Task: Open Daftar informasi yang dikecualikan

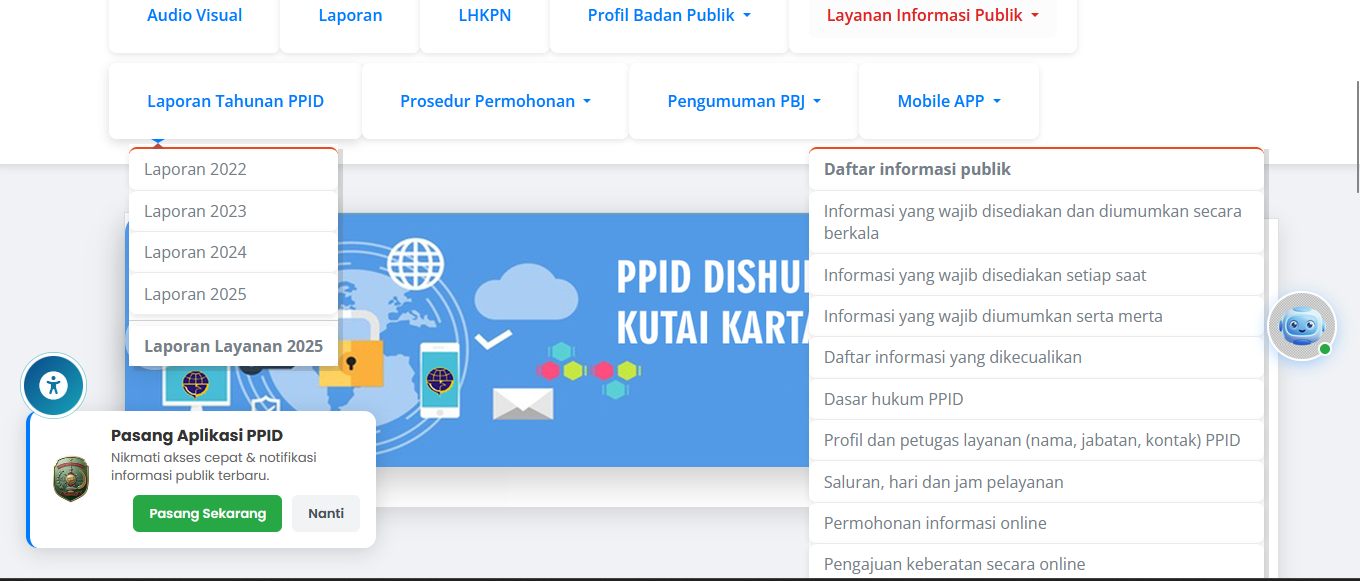Action: click(x=1036, y=357)
